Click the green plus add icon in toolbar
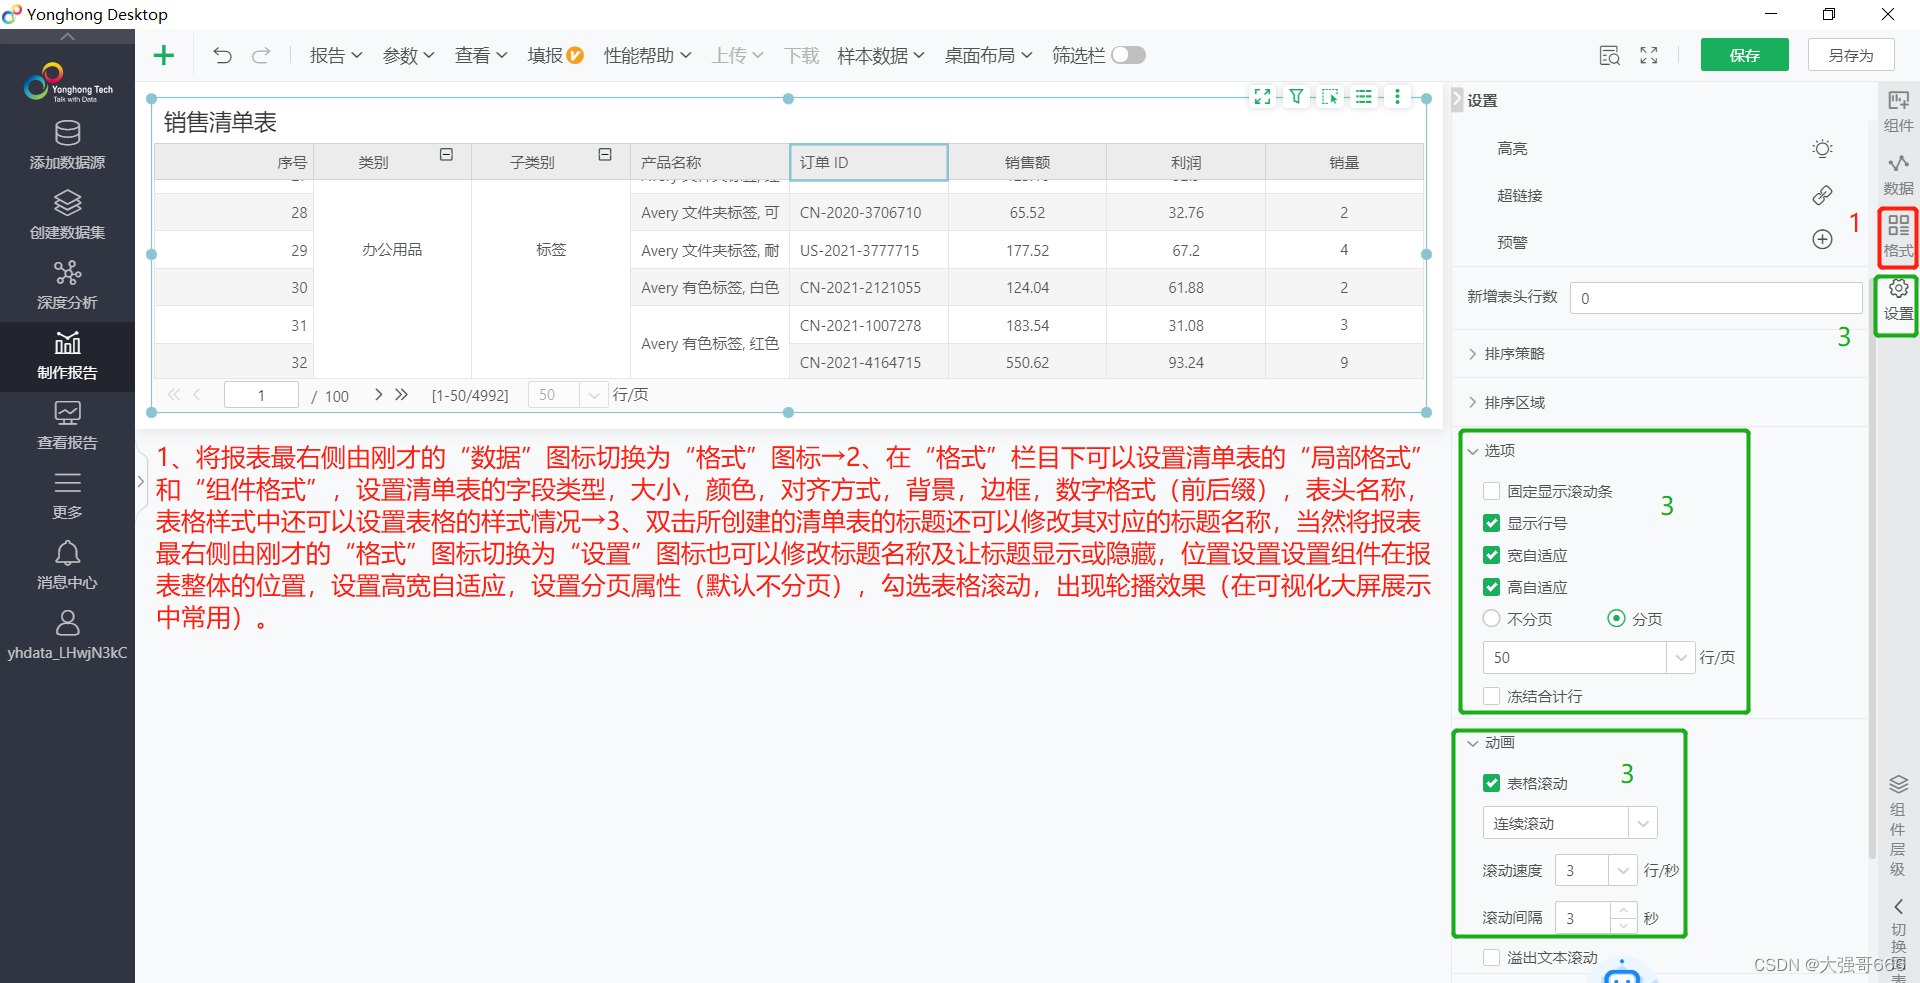The image size is (1920, 983). point(164,55)
